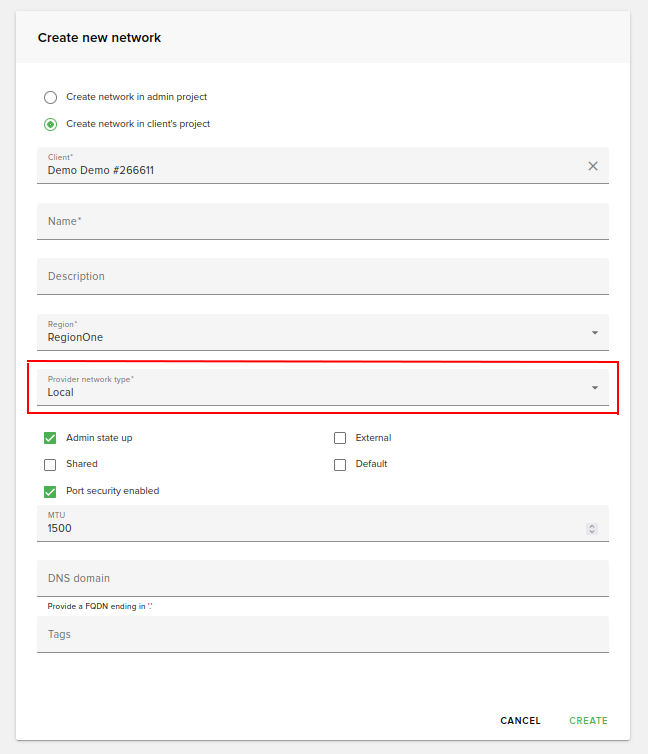Viewport: 648px width, 754px height.
Task: Focus the DNS domain input
Action: pos(322,578)
